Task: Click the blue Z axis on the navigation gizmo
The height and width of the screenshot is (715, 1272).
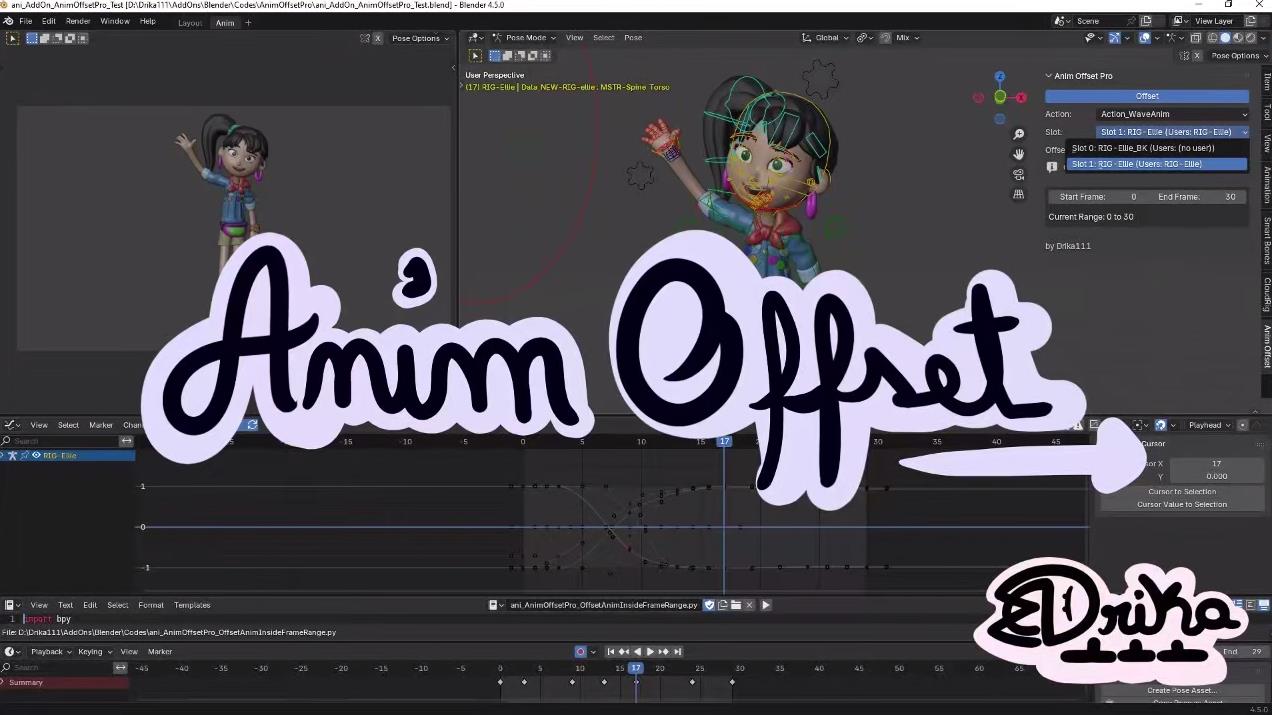Action: 1000,77
